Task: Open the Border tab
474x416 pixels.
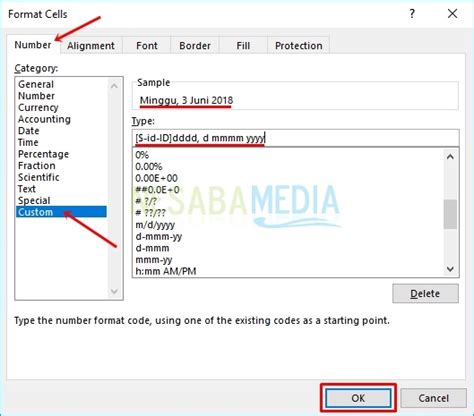Action: click(x=195, y=46)
